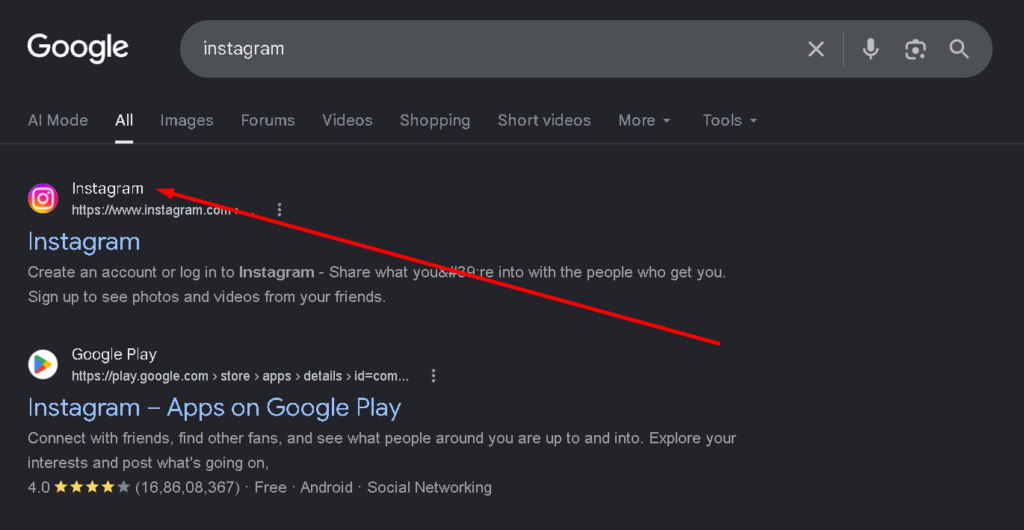The width and height of the screenshot is (1024, 530).
Task: Open Google Lens image search
Action: (x=915, y=49)
